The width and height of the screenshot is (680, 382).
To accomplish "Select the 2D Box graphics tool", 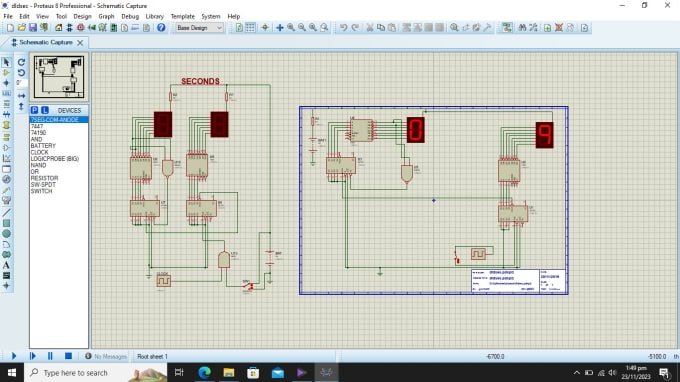I will [6, 223].
